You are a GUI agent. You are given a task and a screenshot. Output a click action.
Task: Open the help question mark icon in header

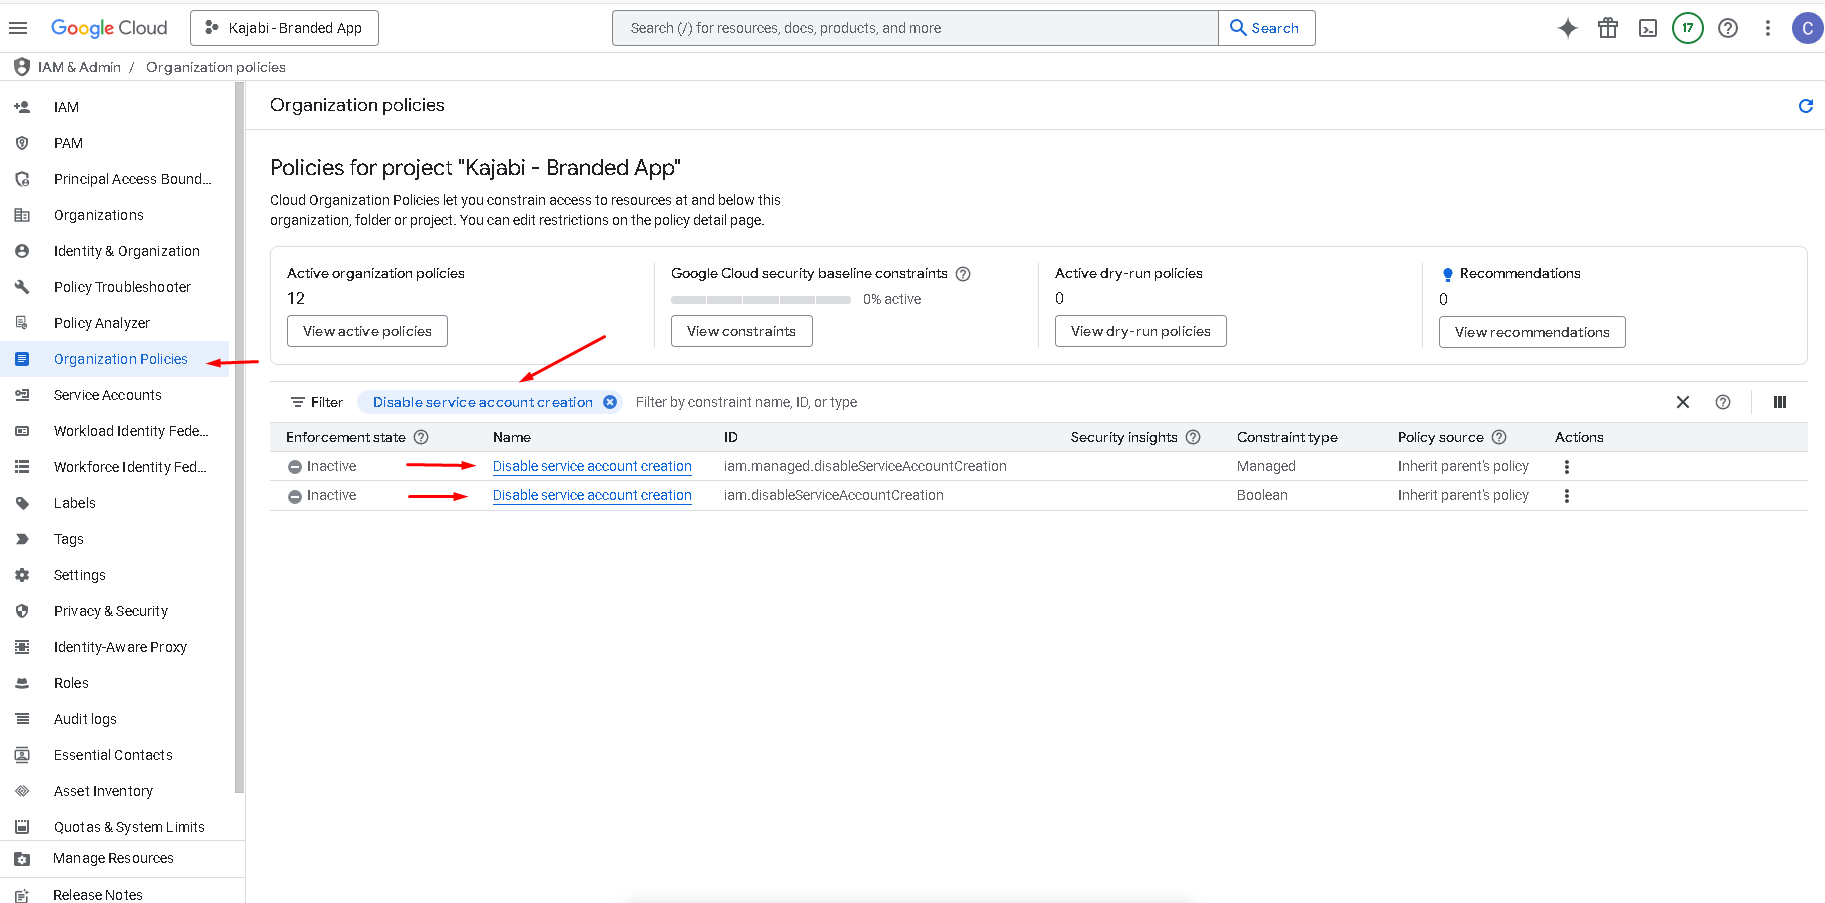1728,28
